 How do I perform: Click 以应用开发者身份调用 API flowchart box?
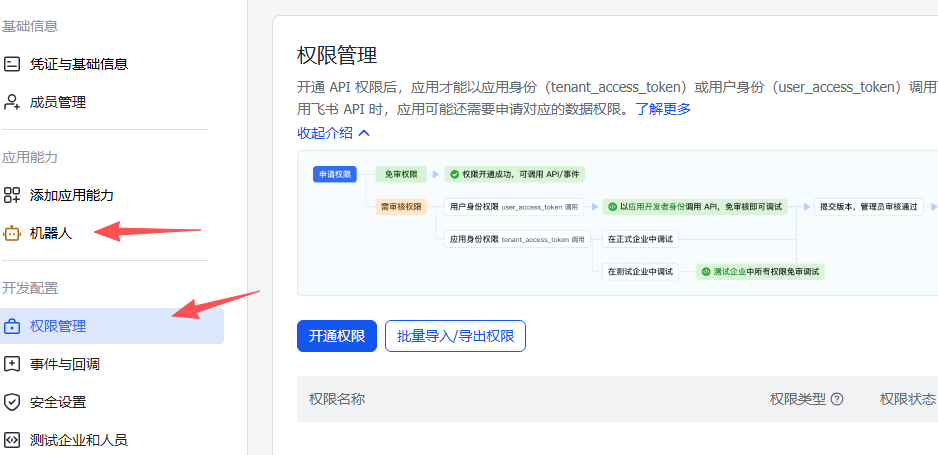695,207
